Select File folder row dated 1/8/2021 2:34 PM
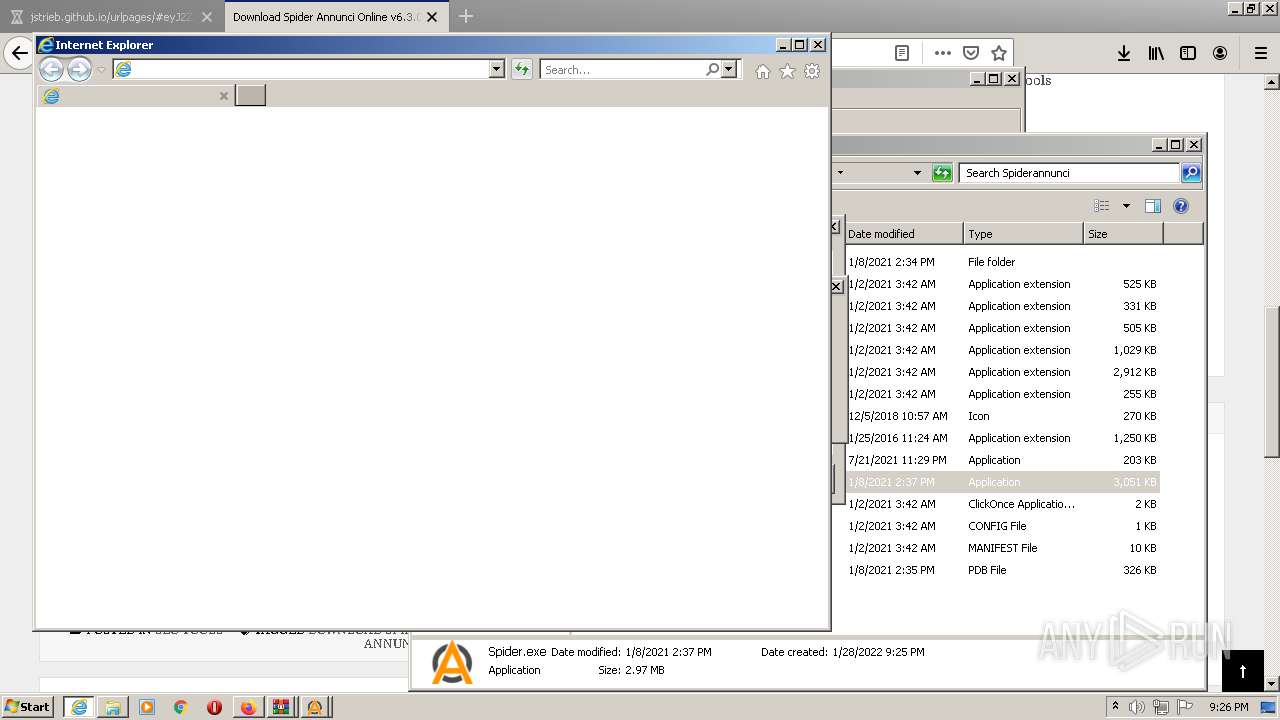The height and width of the screenshot is (720, 1280). pyautogui.click(x=1002, y=262)
